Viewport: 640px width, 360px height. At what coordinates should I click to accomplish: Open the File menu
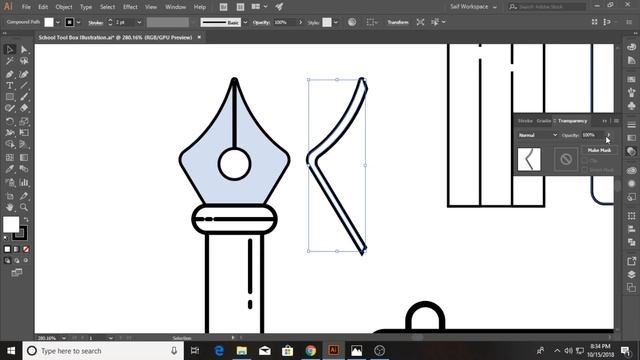click(26, 7)
